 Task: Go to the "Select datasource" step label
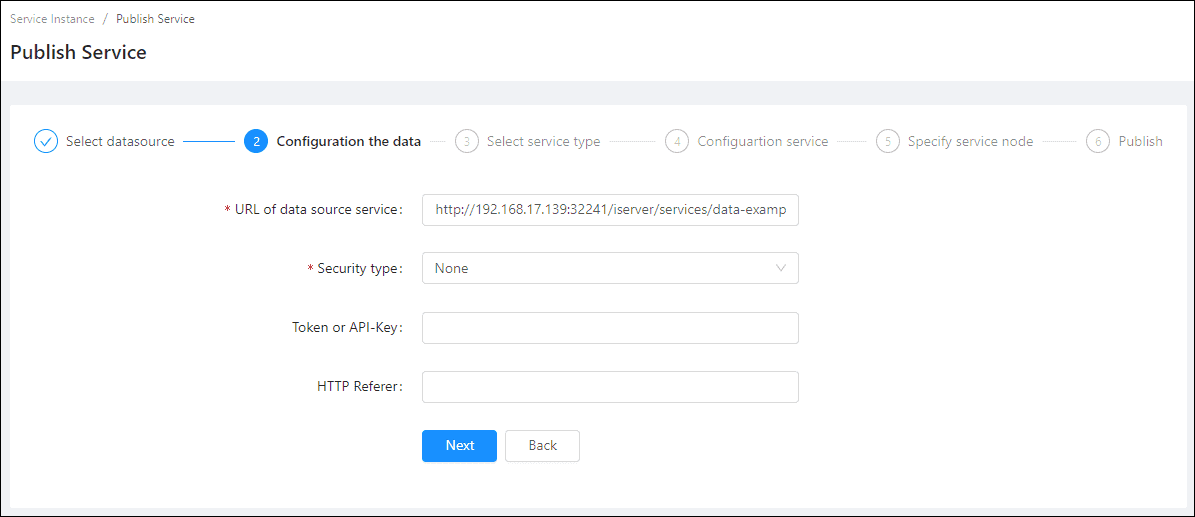[120, 141]
